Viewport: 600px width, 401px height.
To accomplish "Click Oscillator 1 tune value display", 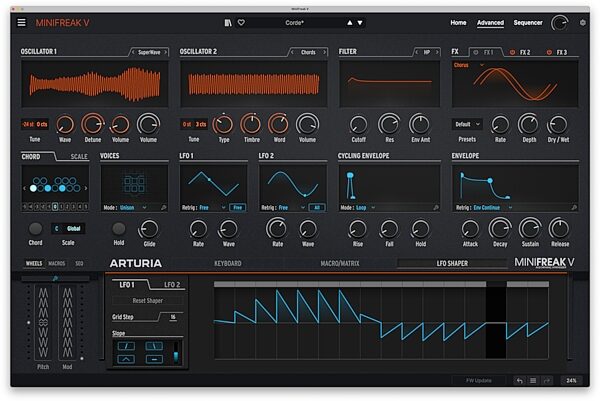I will coord(34,124).
